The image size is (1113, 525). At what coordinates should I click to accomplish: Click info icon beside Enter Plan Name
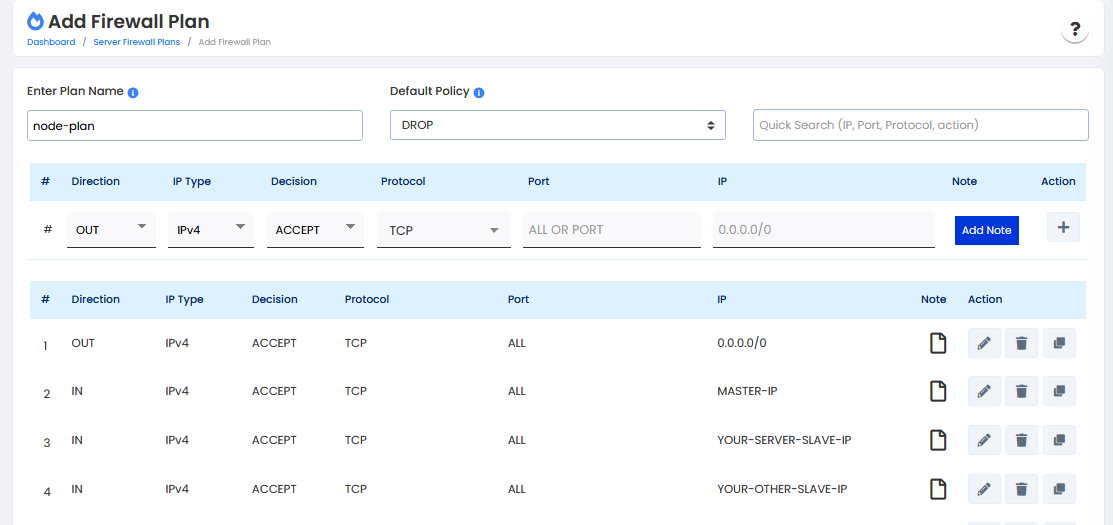[x=133, y=92]
